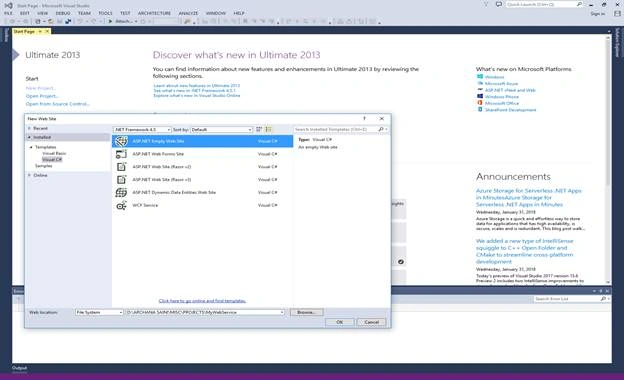Expand the Recent node in dialog tree
The width and height of the screenshot is (624, 380).
pos(29,128)
